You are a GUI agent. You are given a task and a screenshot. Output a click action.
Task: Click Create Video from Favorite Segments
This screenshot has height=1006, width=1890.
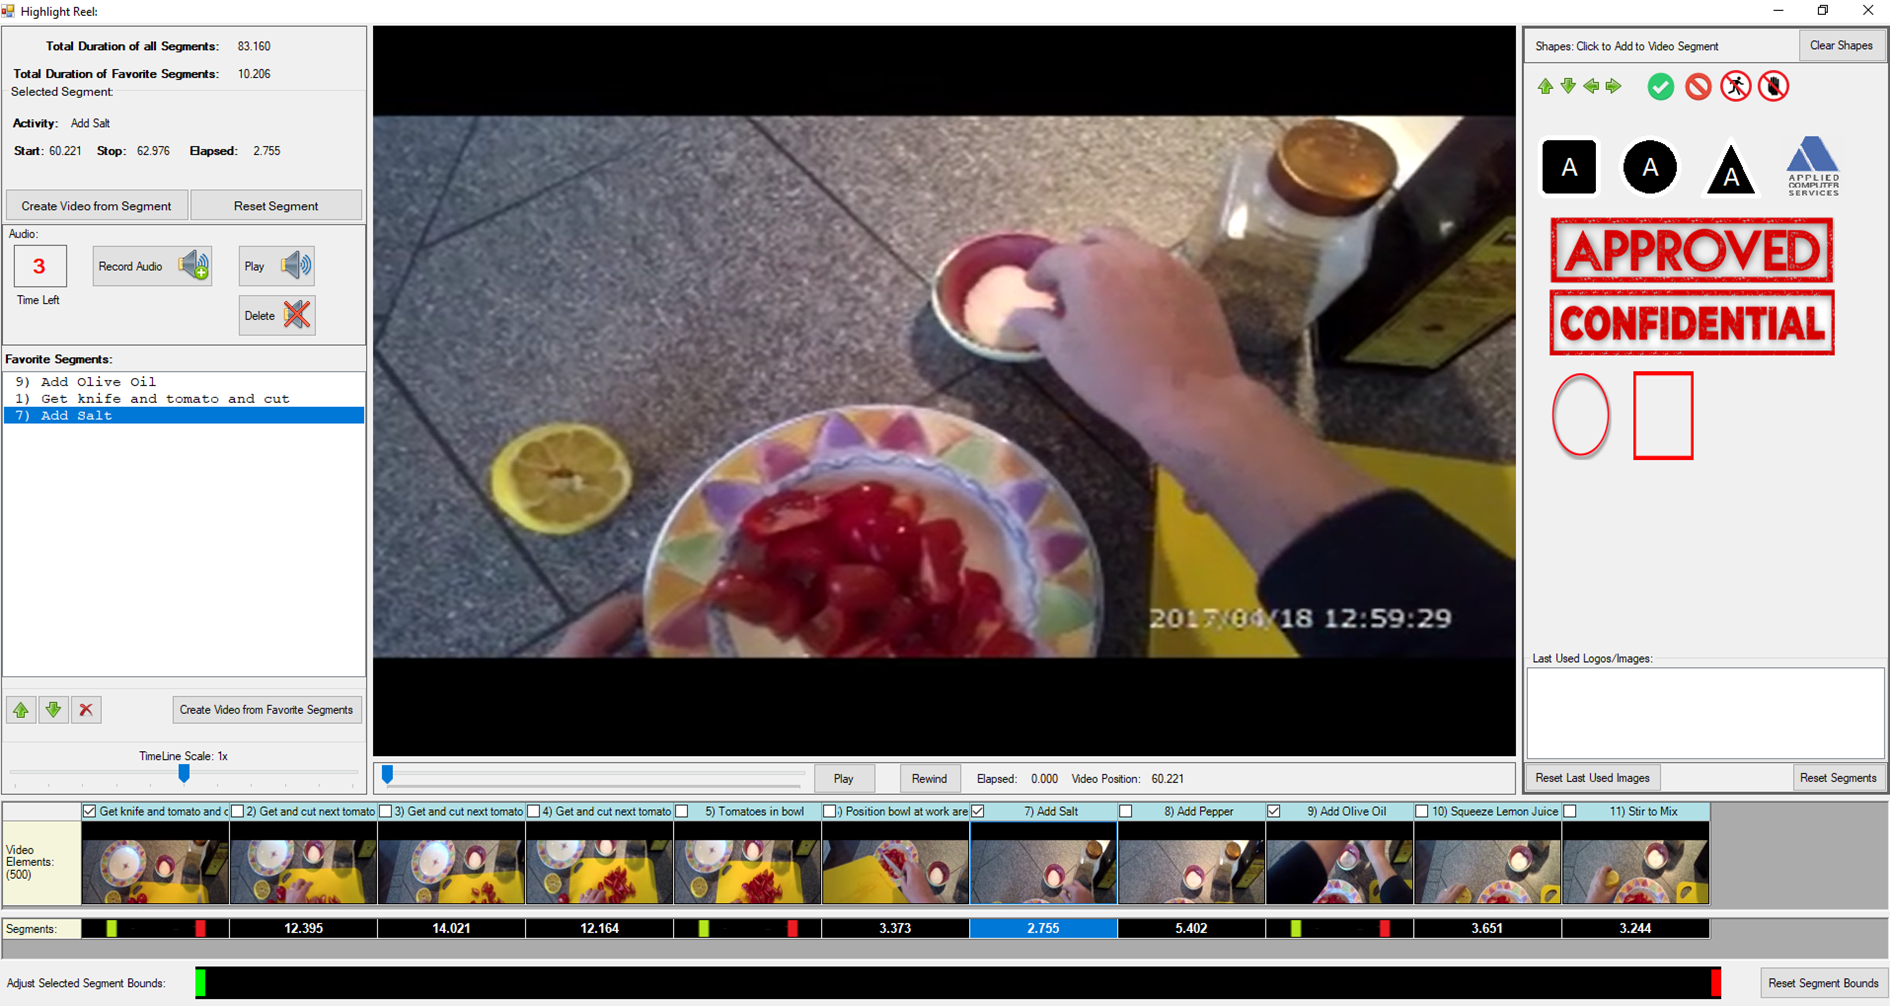265,710
